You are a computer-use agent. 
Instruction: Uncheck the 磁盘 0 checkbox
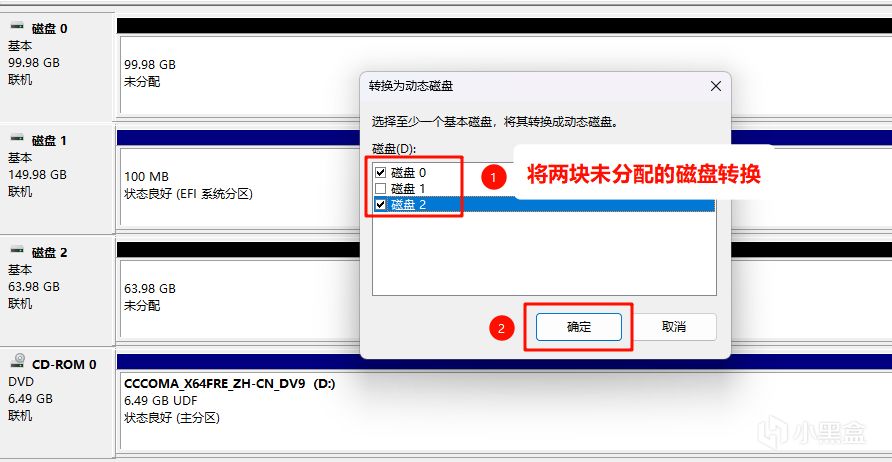tap(381, 172)
